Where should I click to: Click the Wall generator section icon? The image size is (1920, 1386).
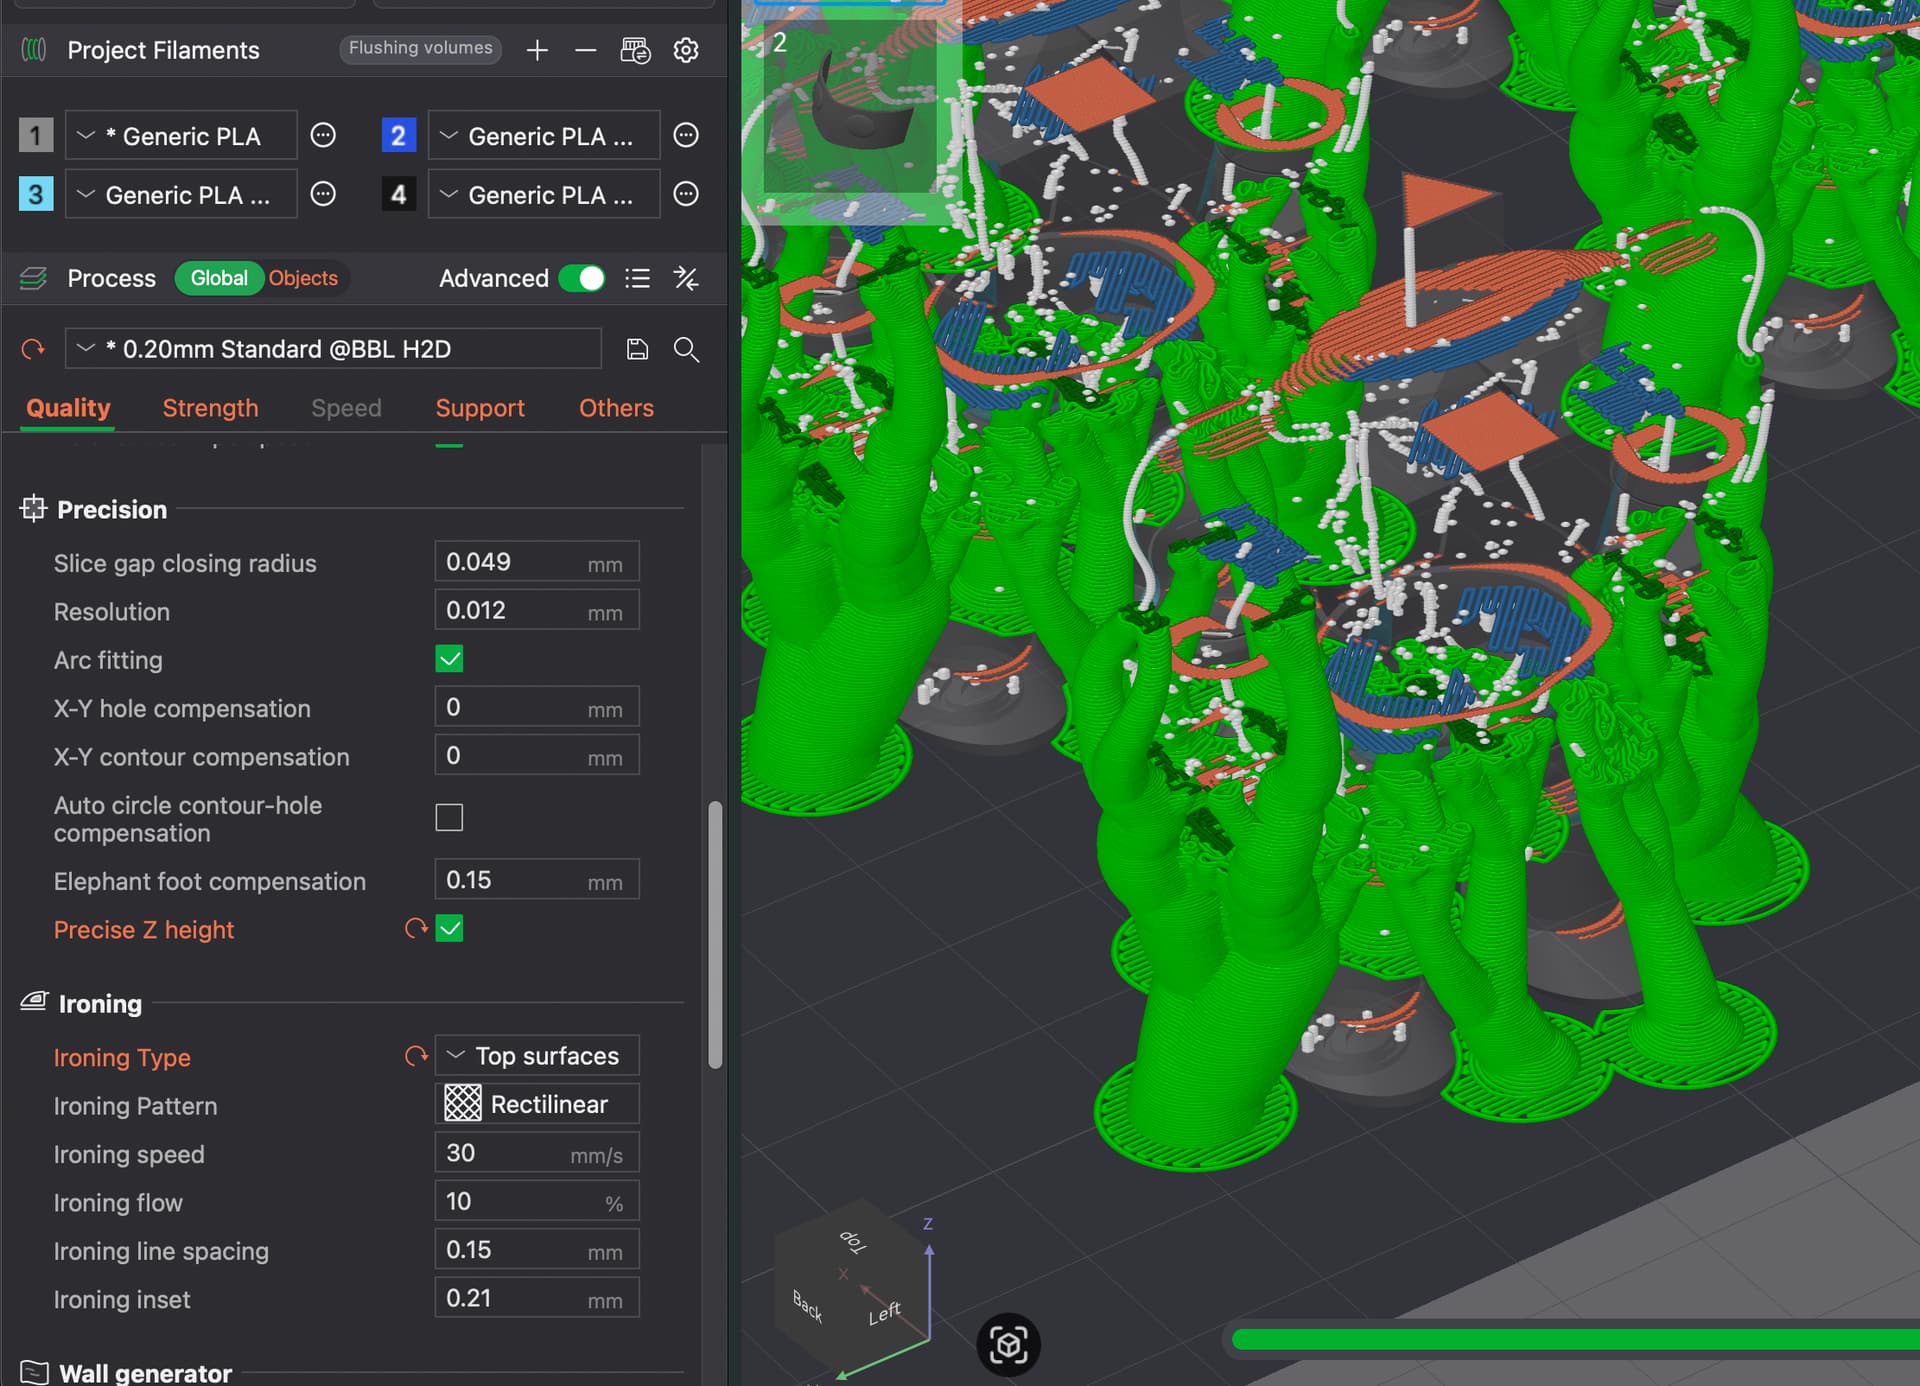[34, 1372]
